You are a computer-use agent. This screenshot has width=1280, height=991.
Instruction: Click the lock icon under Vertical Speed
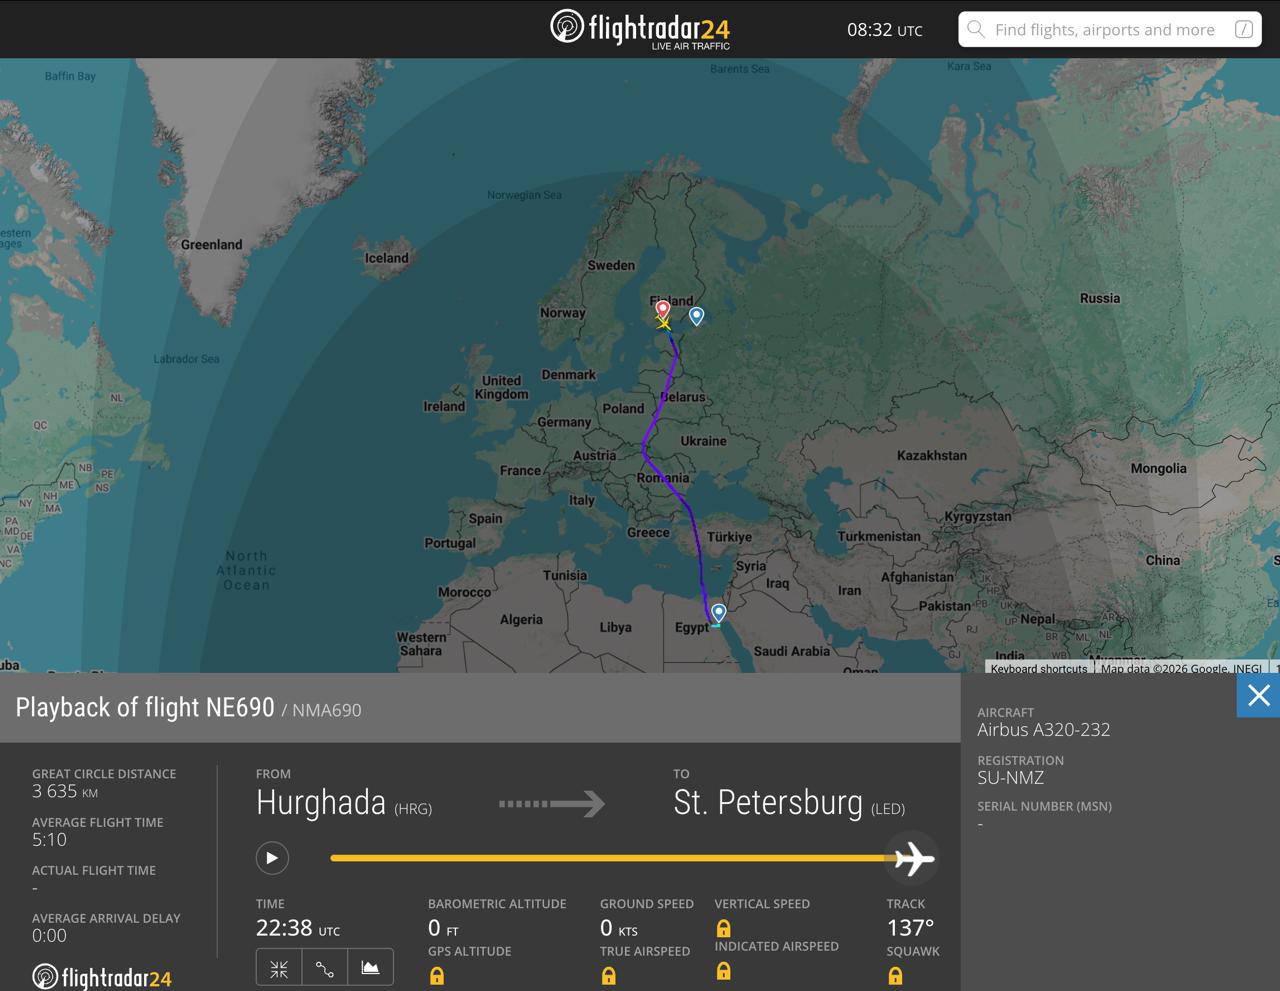point(723,928)
